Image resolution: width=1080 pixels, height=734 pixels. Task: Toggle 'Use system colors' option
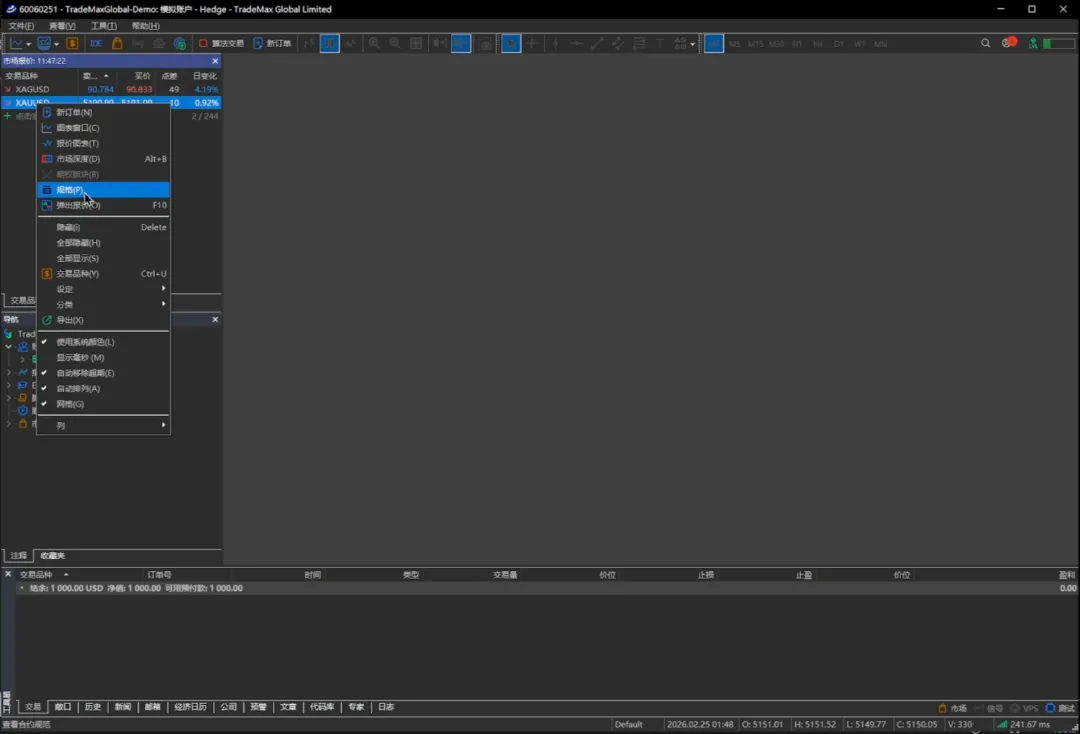(85, 342)
